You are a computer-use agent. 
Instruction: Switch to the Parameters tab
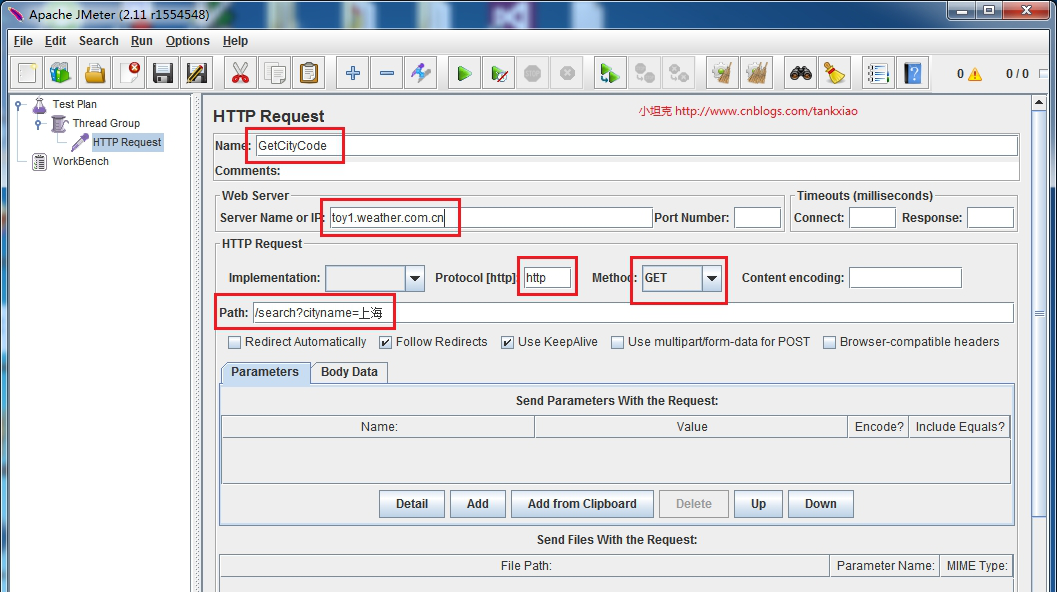click(x=265, y=372)
